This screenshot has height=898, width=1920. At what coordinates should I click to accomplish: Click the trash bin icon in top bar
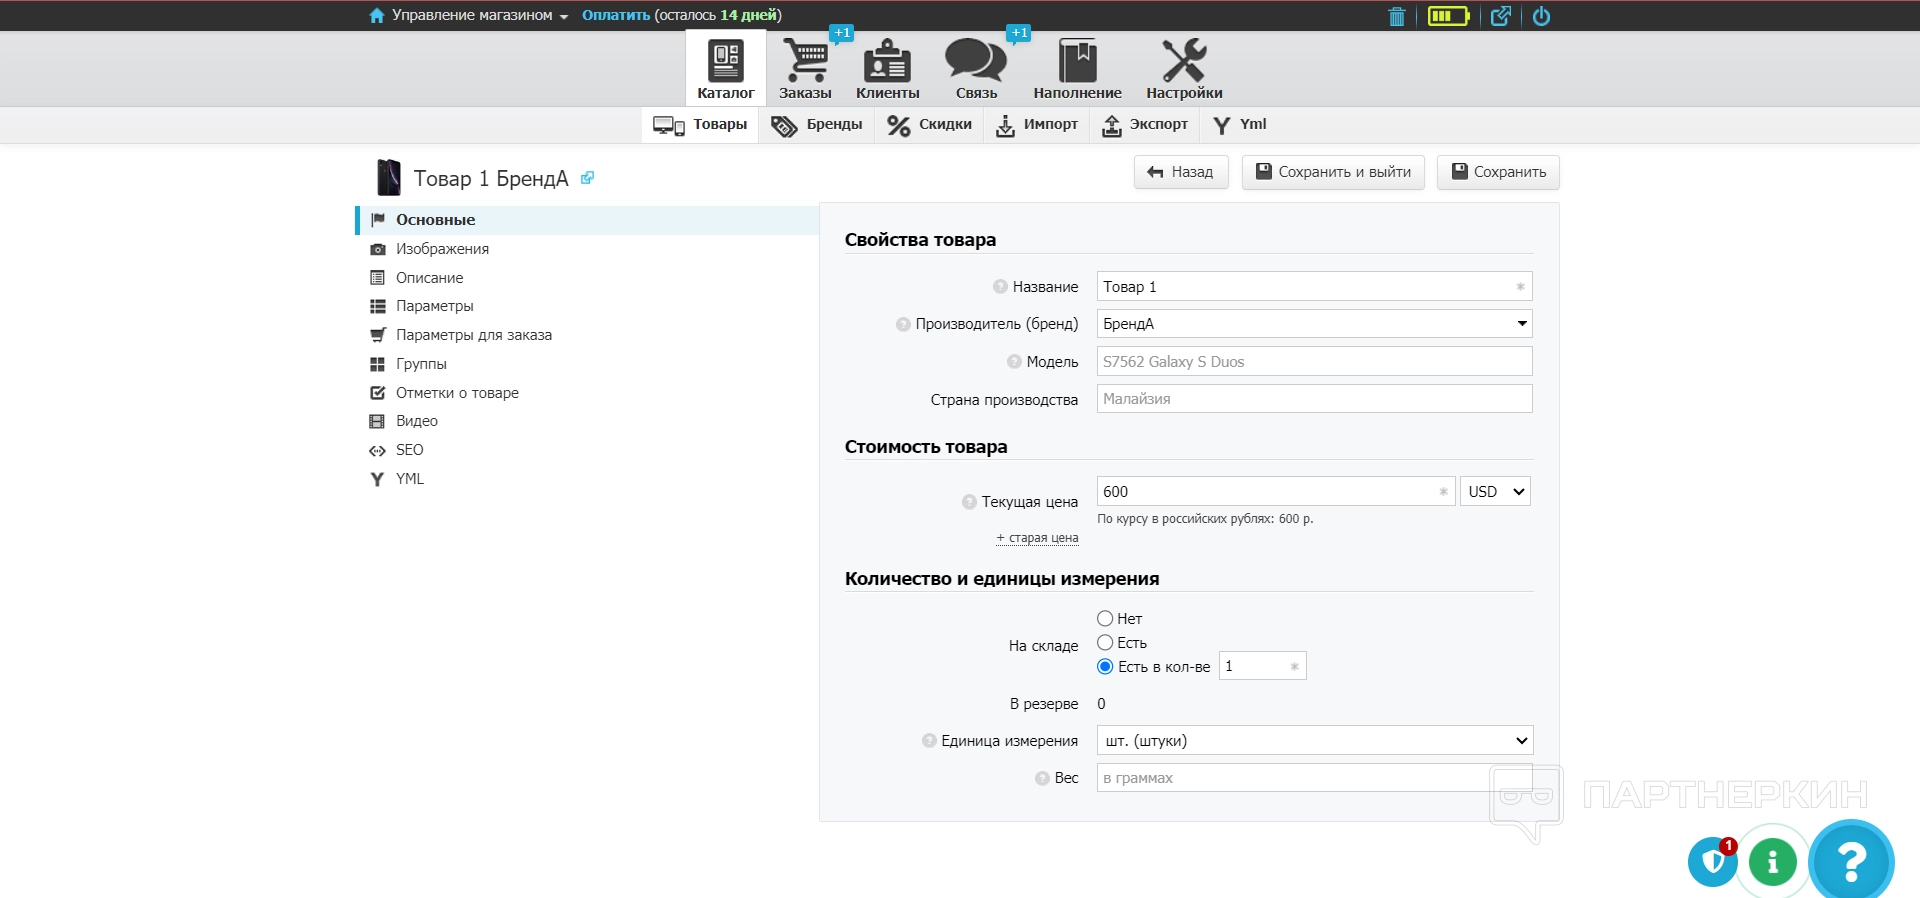(x=1397, y=16)
